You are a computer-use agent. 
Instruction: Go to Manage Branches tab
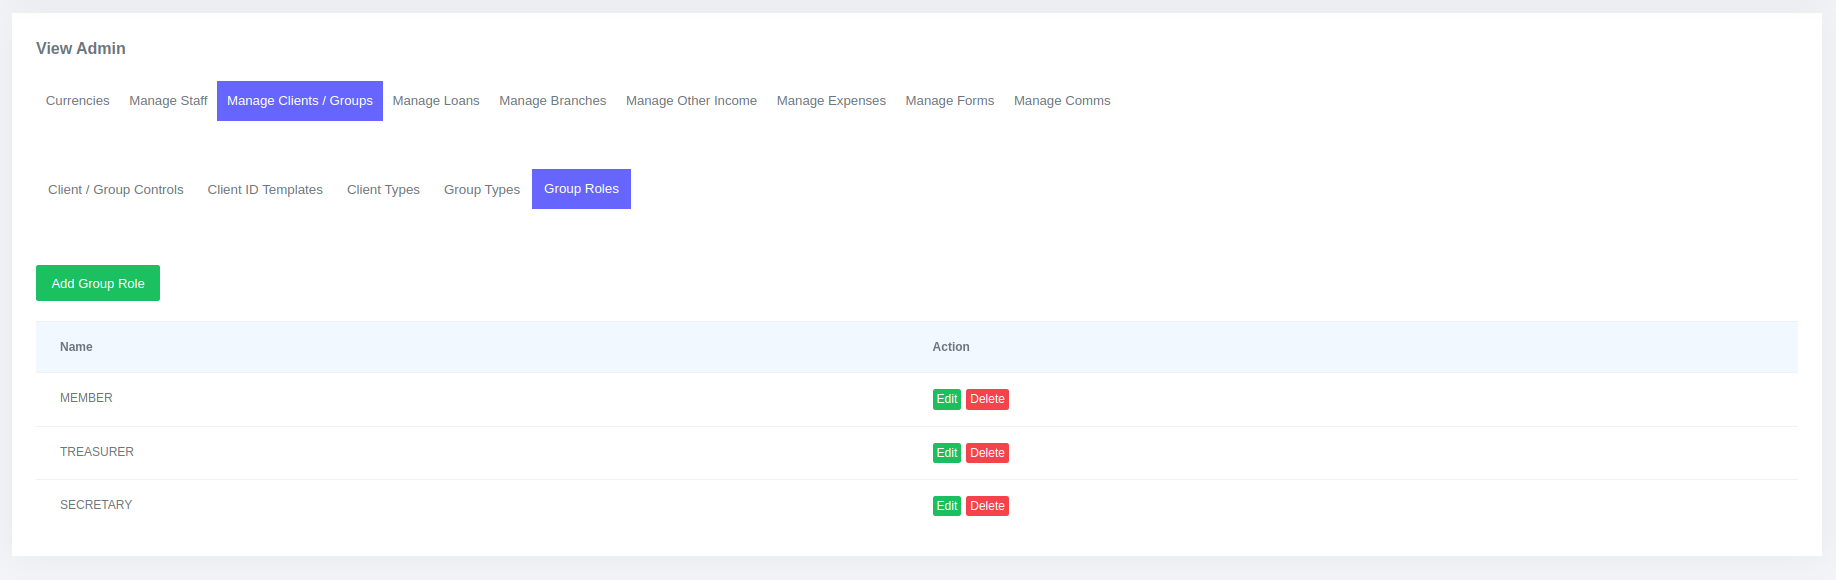(x=552, y=101)
